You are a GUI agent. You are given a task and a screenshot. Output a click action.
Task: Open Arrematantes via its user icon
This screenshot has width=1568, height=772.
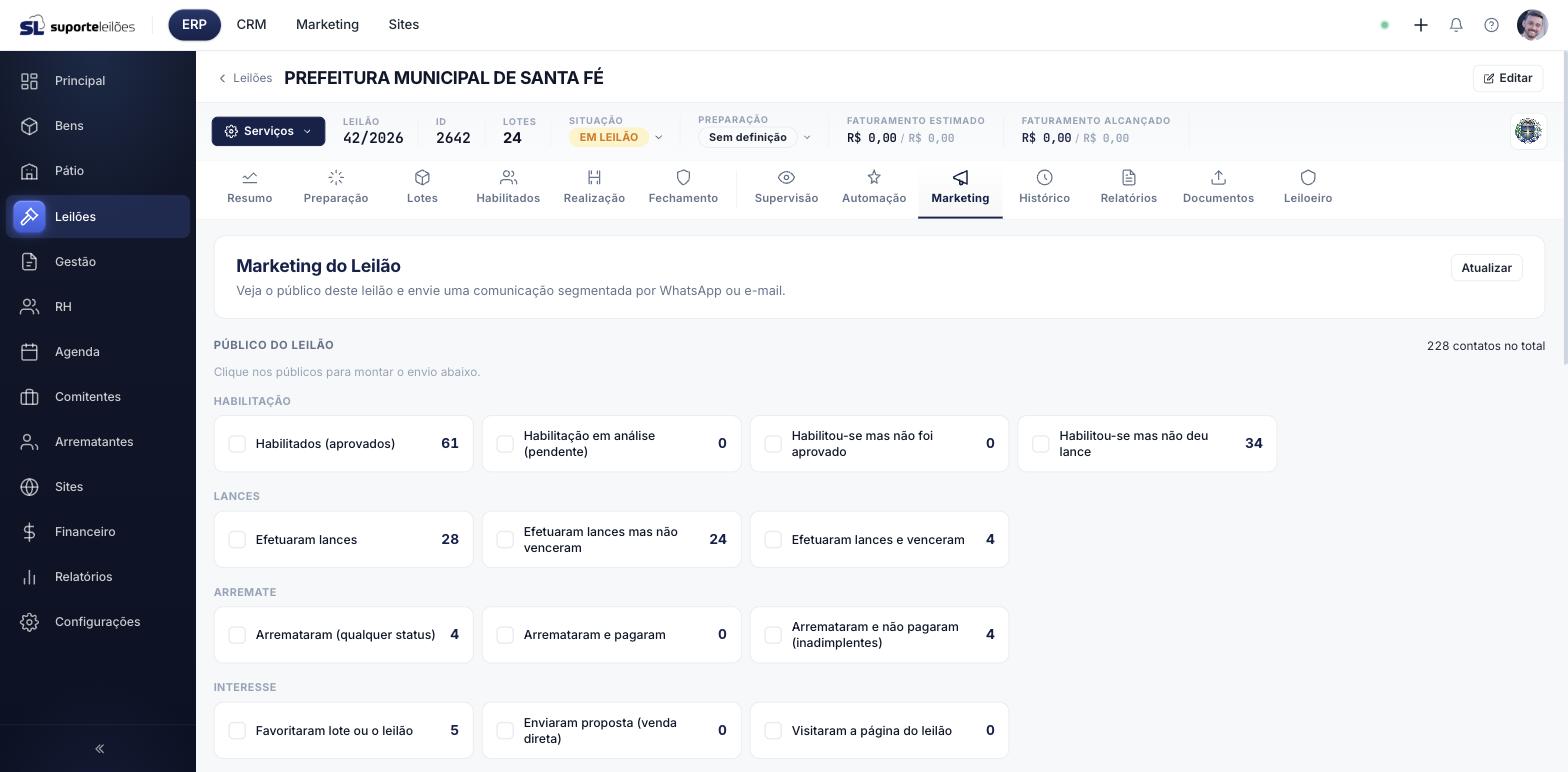[x=30, y=442]
